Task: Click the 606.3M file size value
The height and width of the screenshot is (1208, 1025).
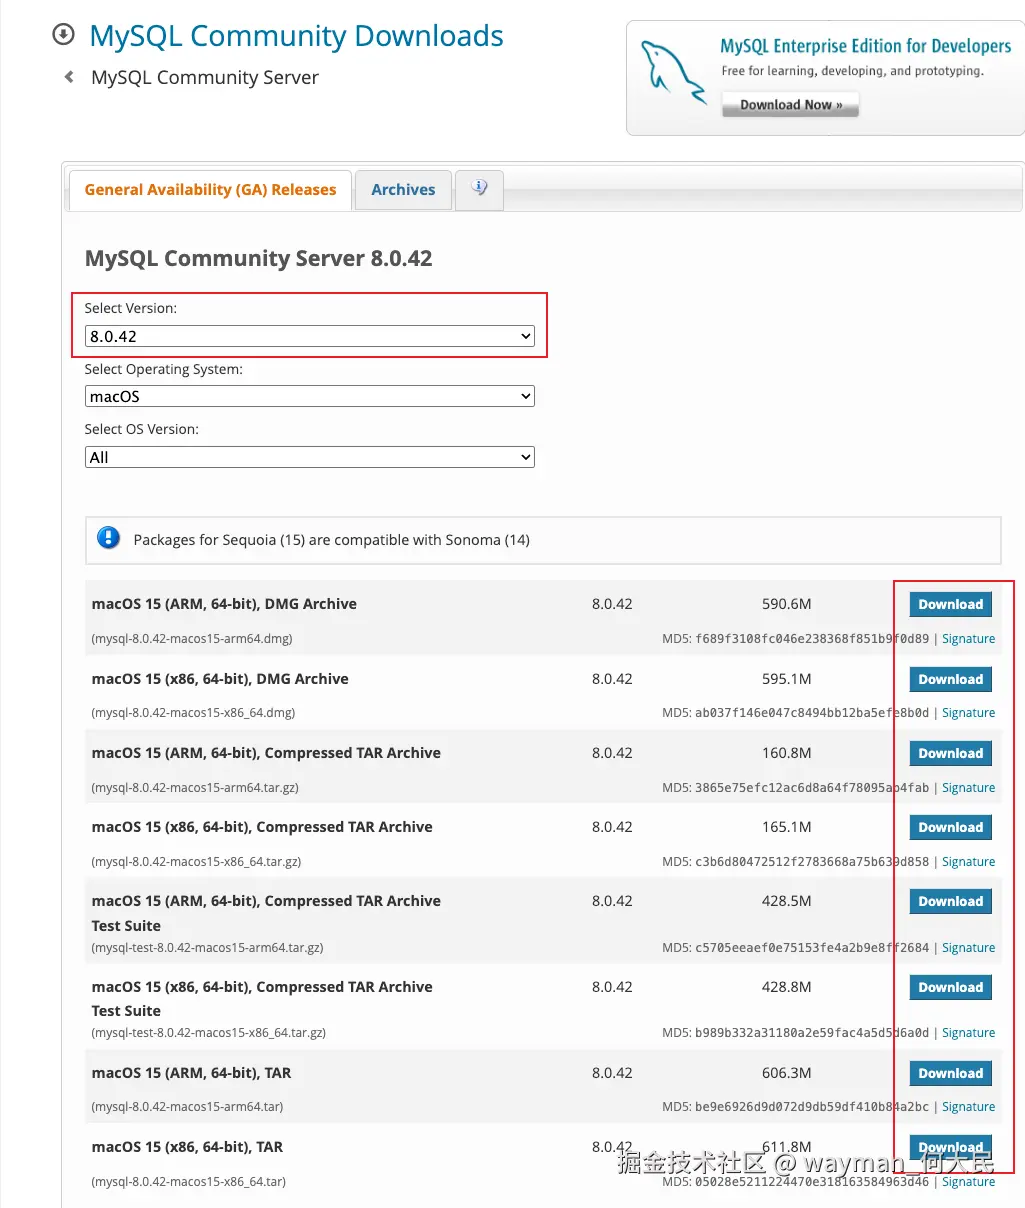Action: (786, 1073)
